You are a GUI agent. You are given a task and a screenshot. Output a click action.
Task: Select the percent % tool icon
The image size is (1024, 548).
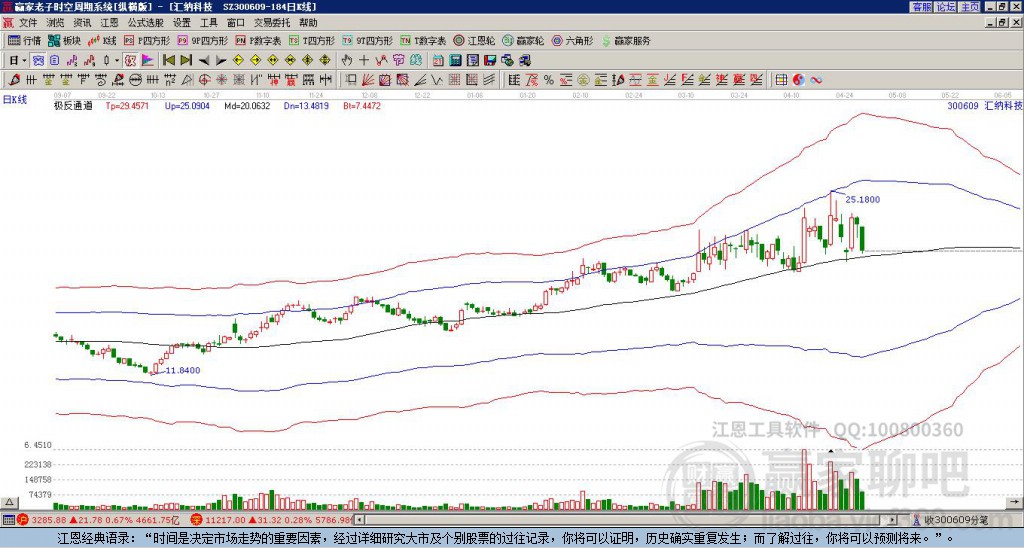[549, 80]
